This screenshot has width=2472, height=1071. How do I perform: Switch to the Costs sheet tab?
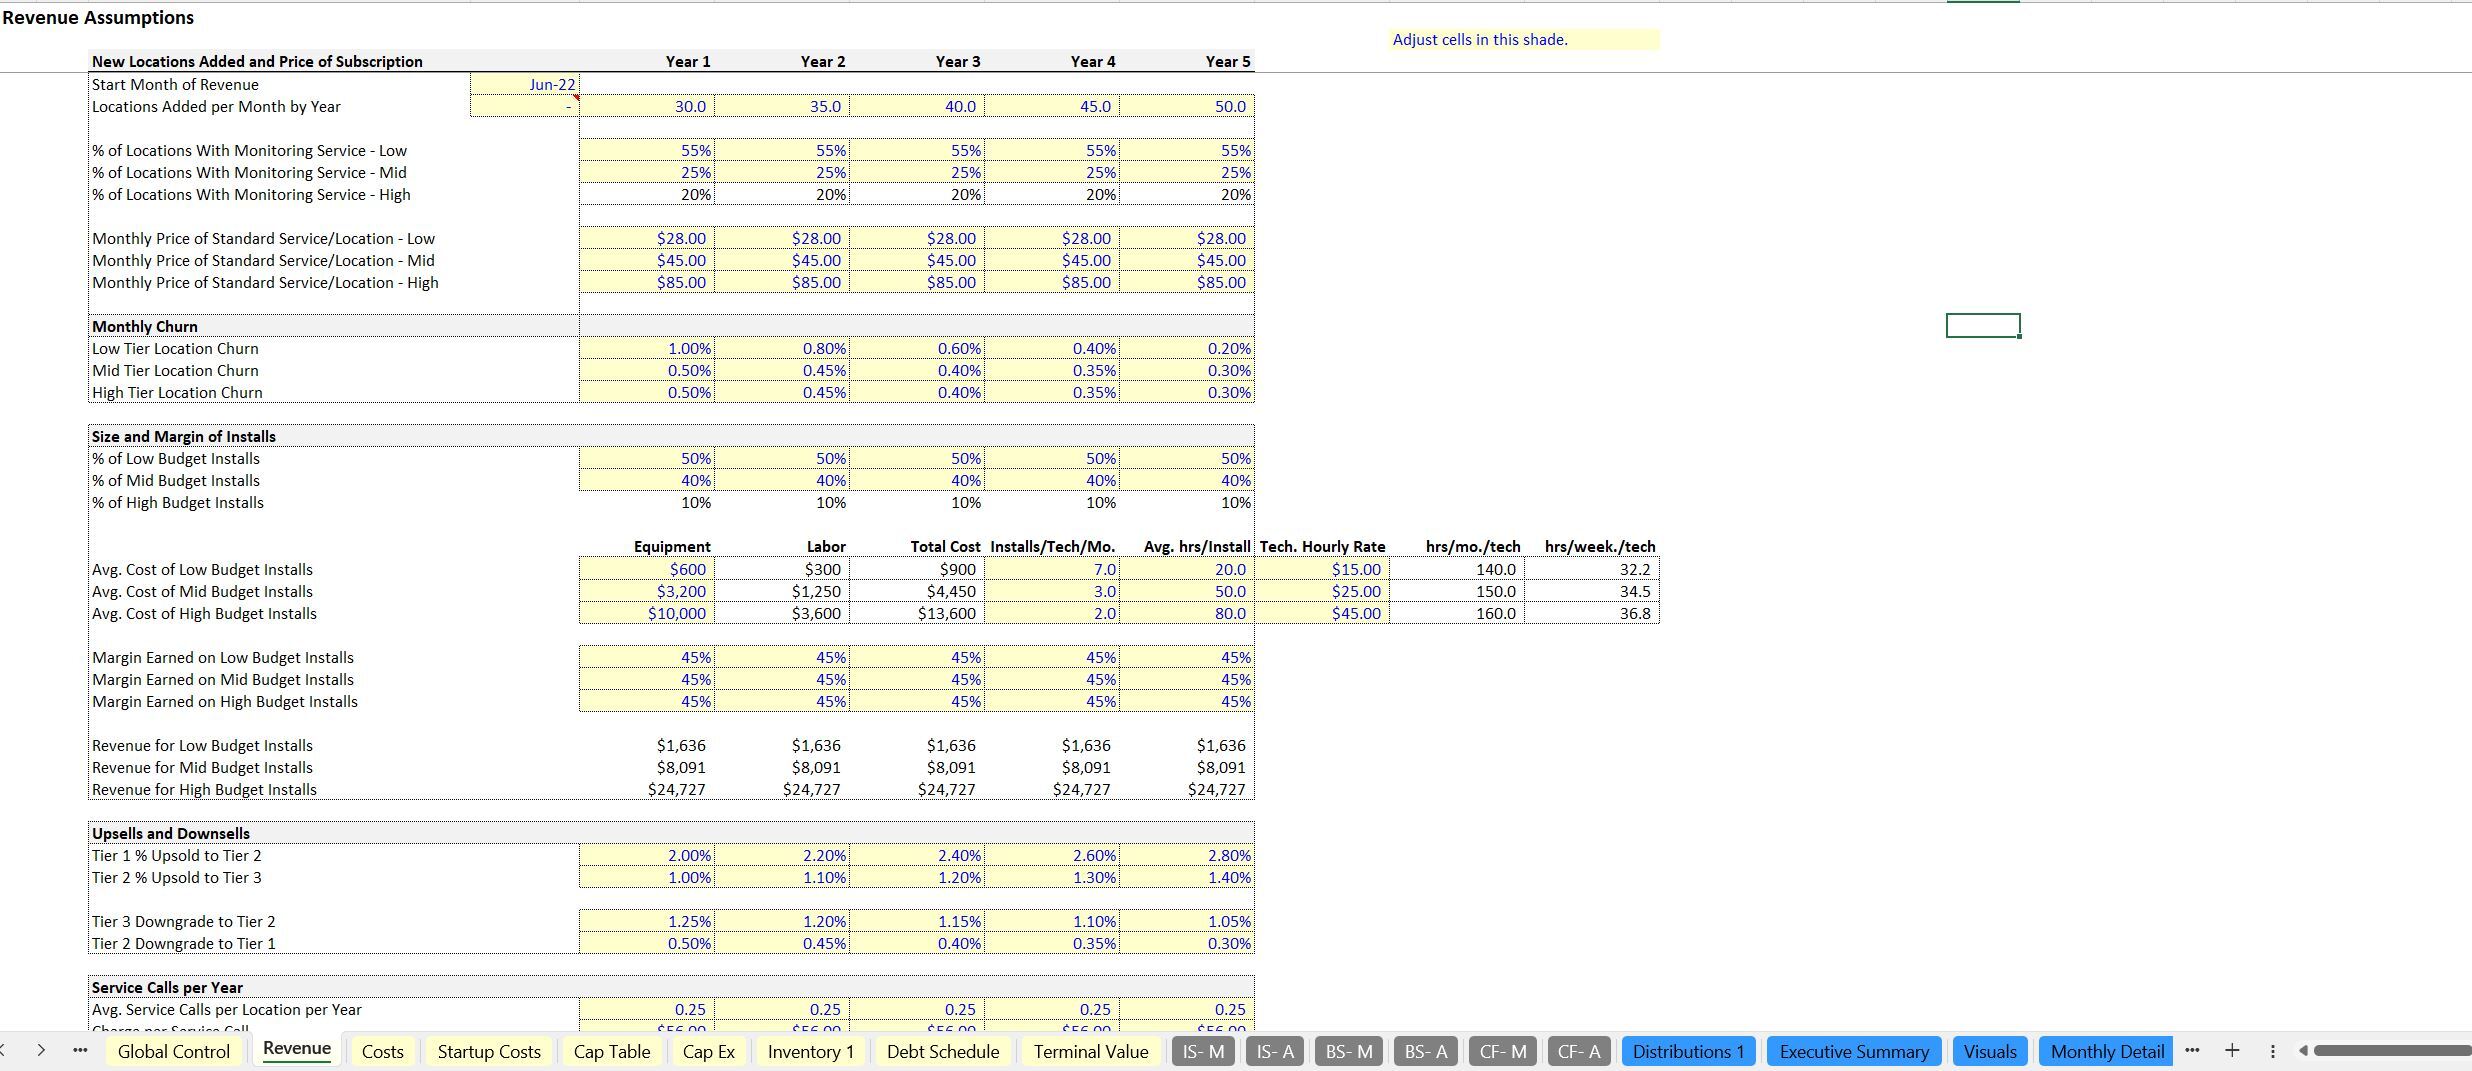point(383,1051)
